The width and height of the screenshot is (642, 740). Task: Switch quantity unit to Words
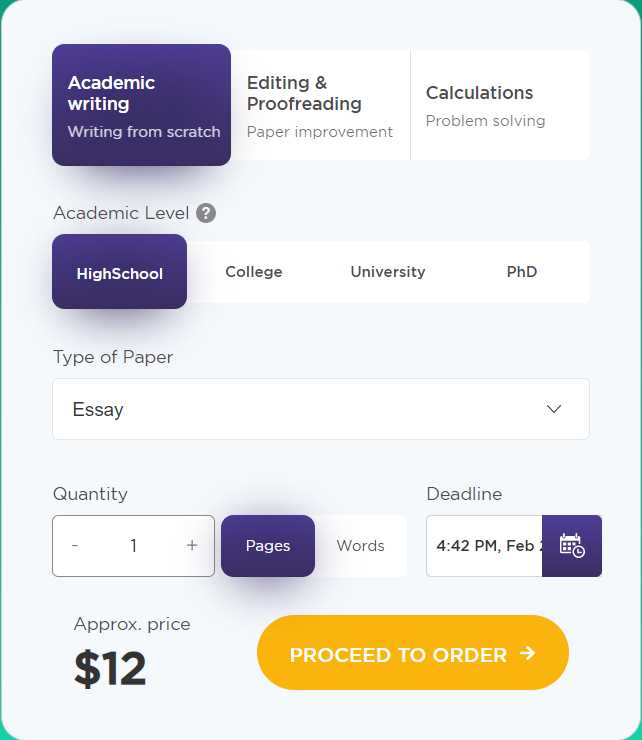click(x=360, y=546)
